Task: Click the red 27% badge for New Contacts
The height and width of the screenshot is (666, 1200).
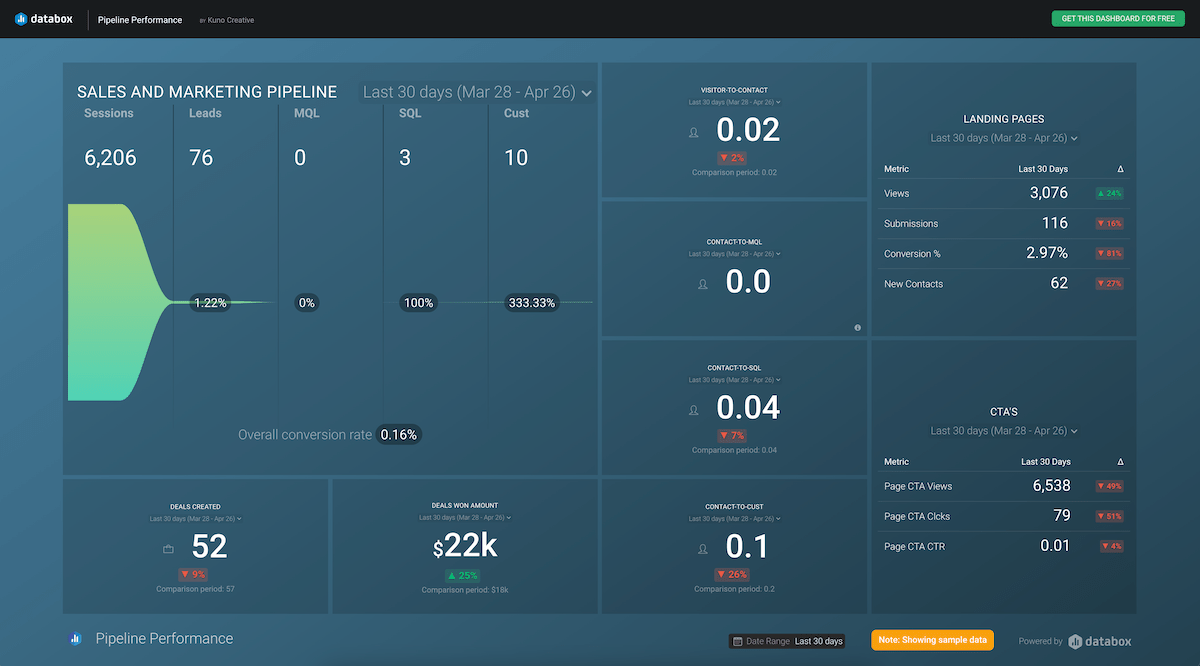Action: tap(1110, 283)
